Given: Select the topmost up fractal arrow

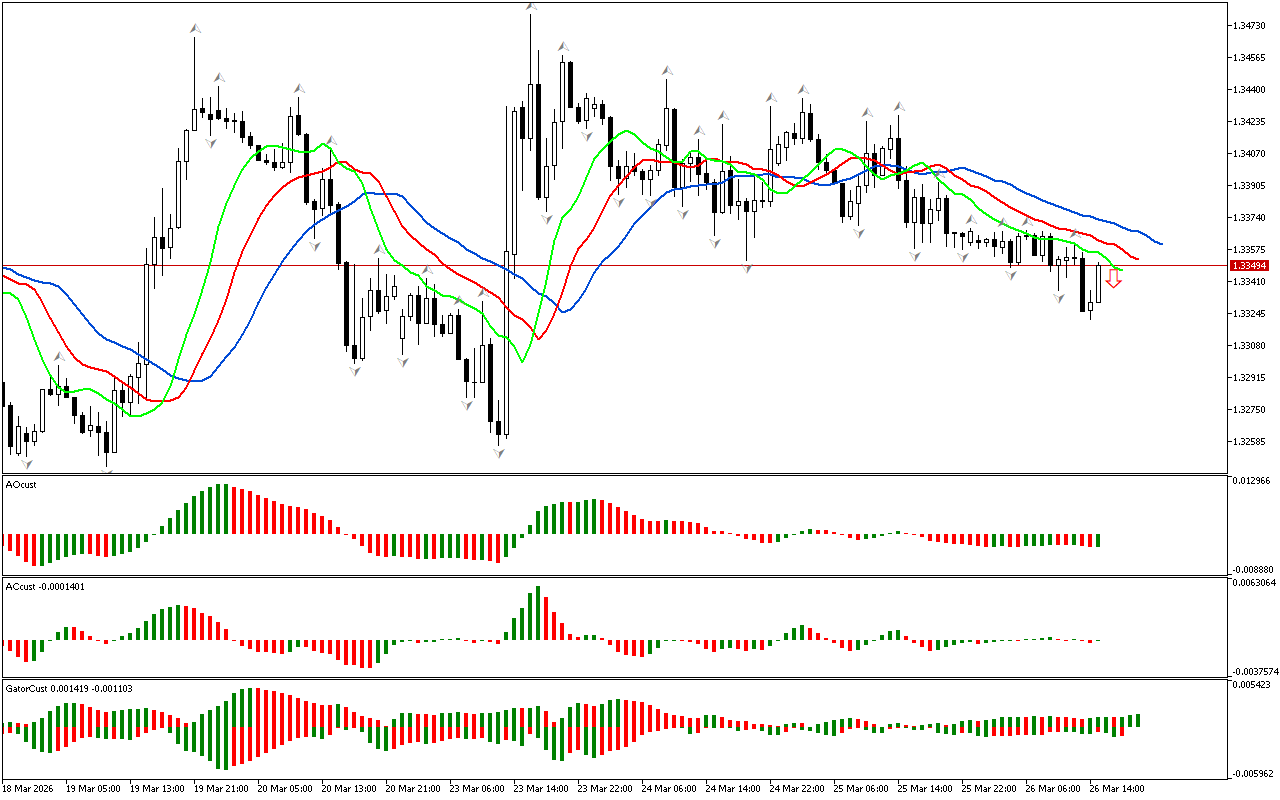Looking at the screenshot, I should coord(531,7).
